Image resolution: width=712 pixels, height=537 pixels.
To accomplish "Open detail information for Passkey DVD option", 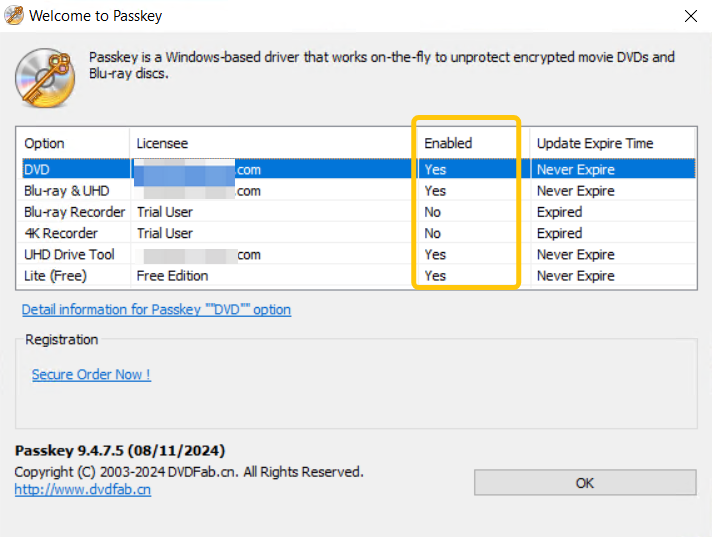I will [x=156, y=310].
